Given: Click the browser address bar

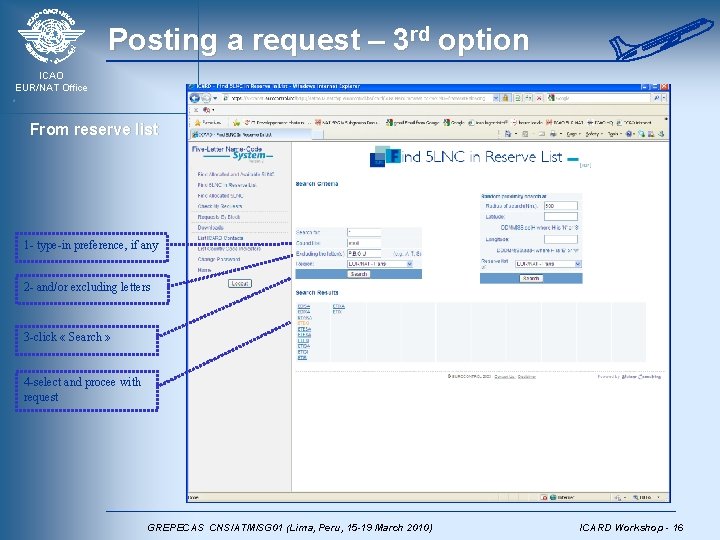Looking at the screenshot, I should 356,98.
